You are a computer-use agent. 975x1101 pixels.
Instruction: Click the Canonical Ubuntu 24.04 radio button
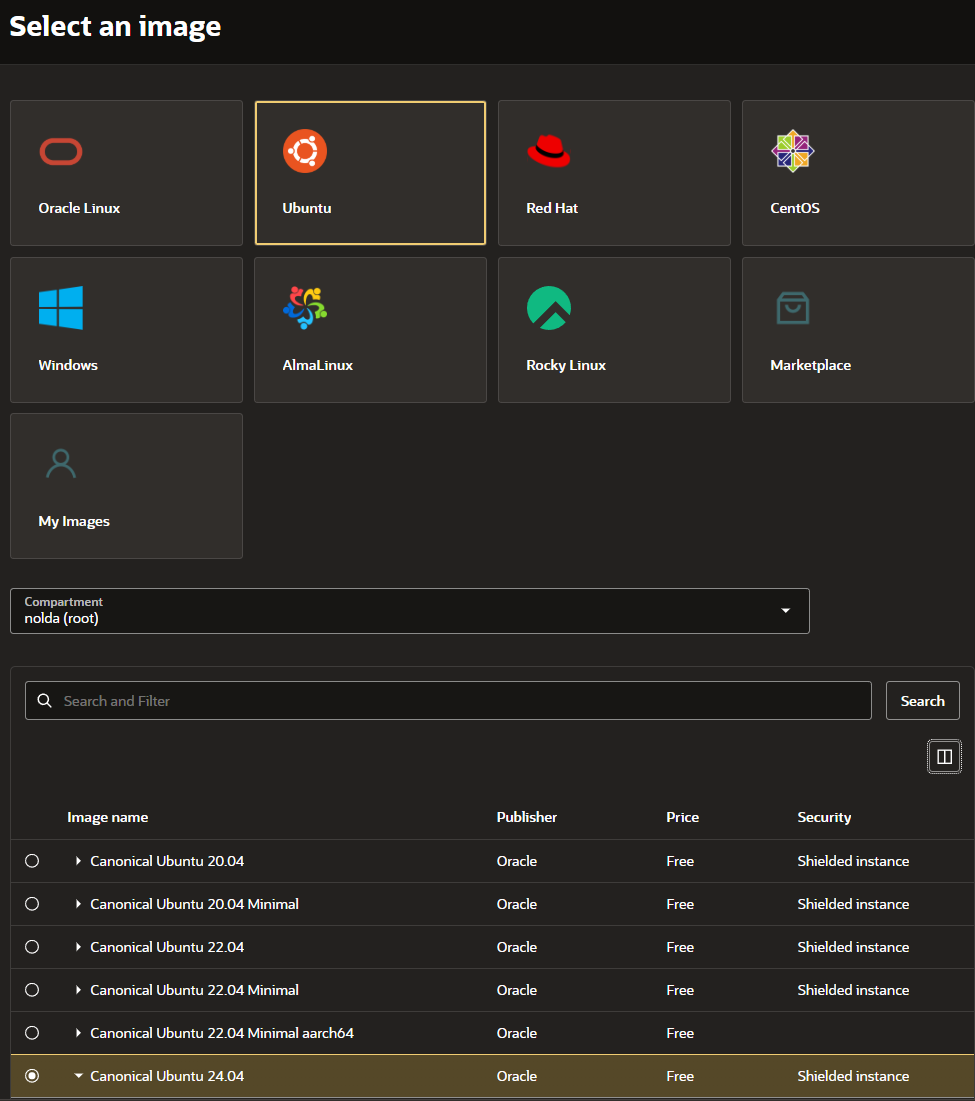(x=32, y=1076)
